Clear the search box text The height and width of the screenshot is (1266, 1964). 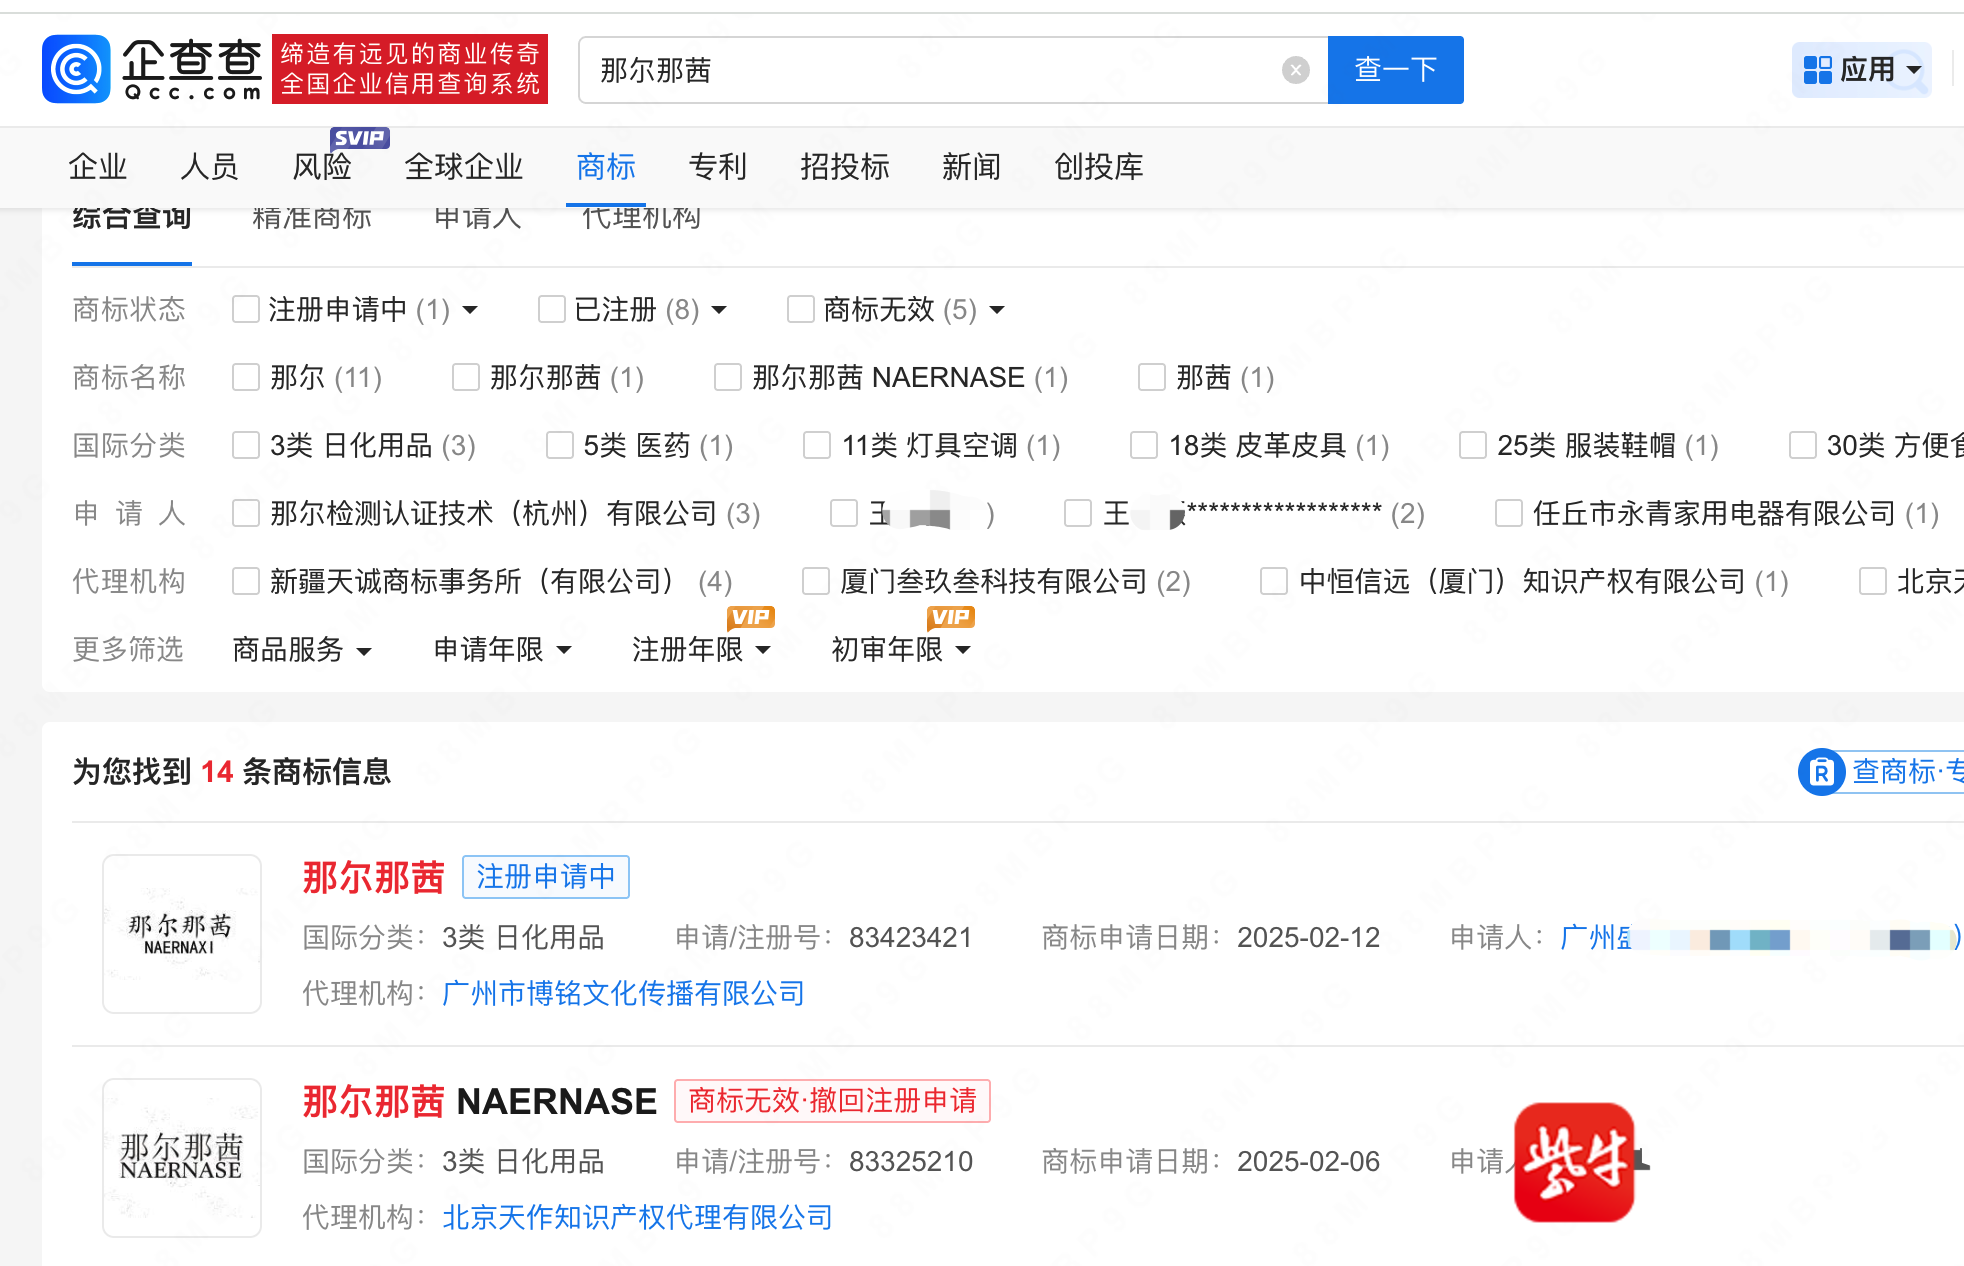point(1295,70)
